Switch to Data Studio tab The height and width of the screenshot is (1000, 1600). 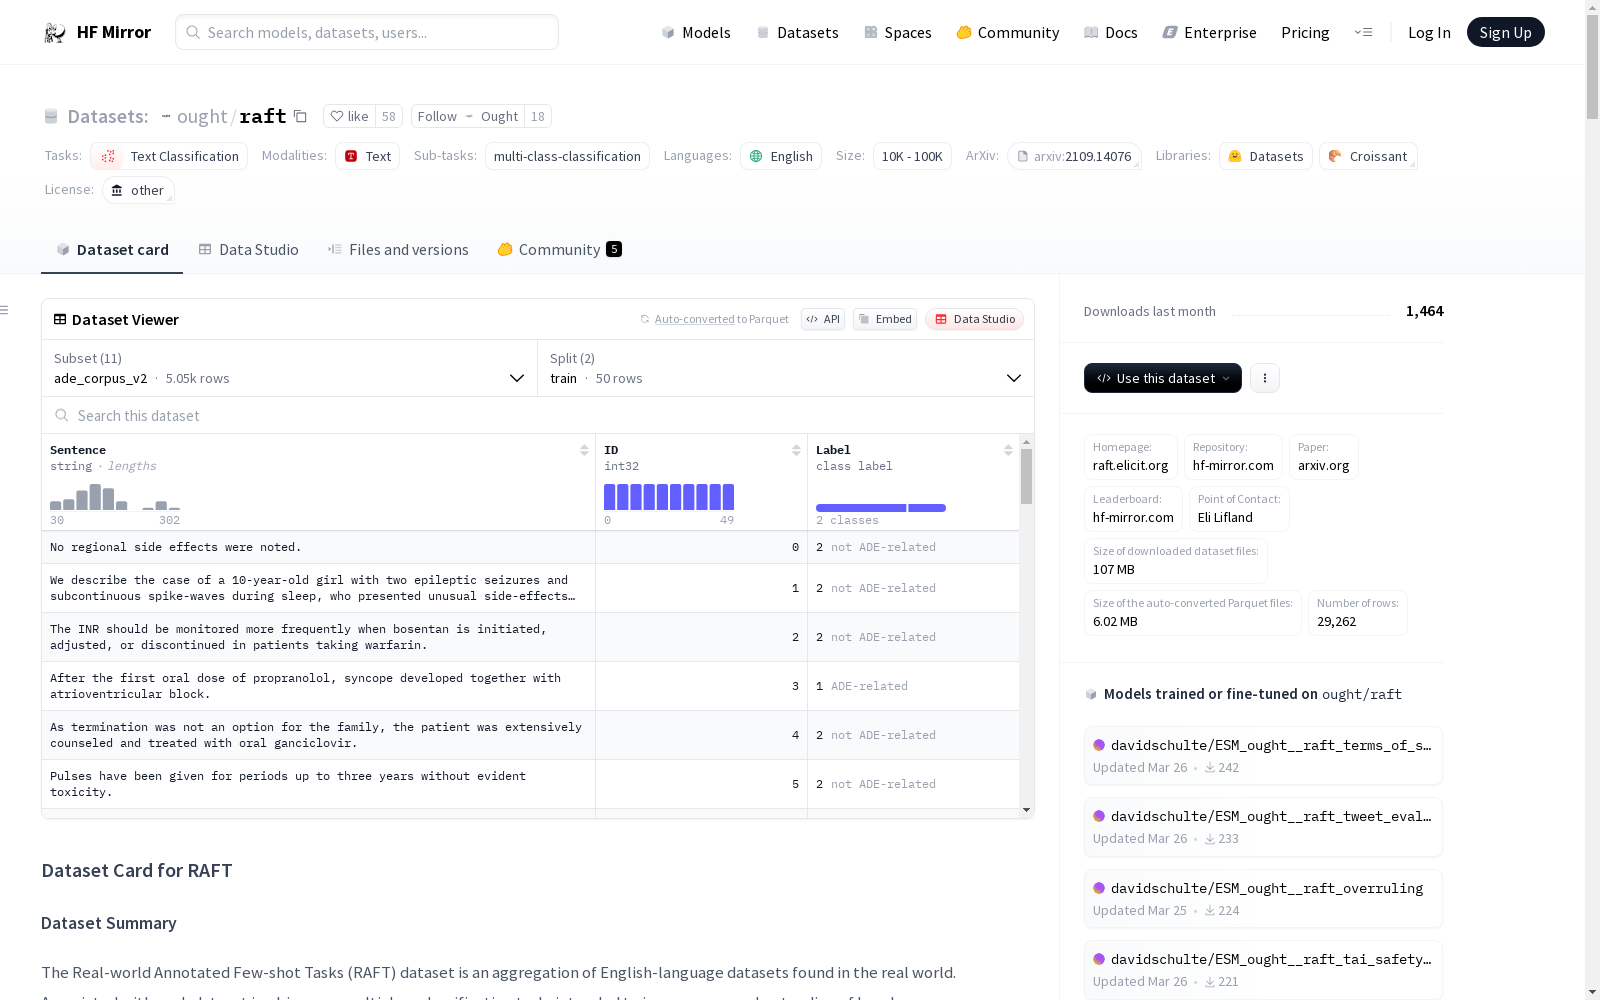[x=249, y=250]
